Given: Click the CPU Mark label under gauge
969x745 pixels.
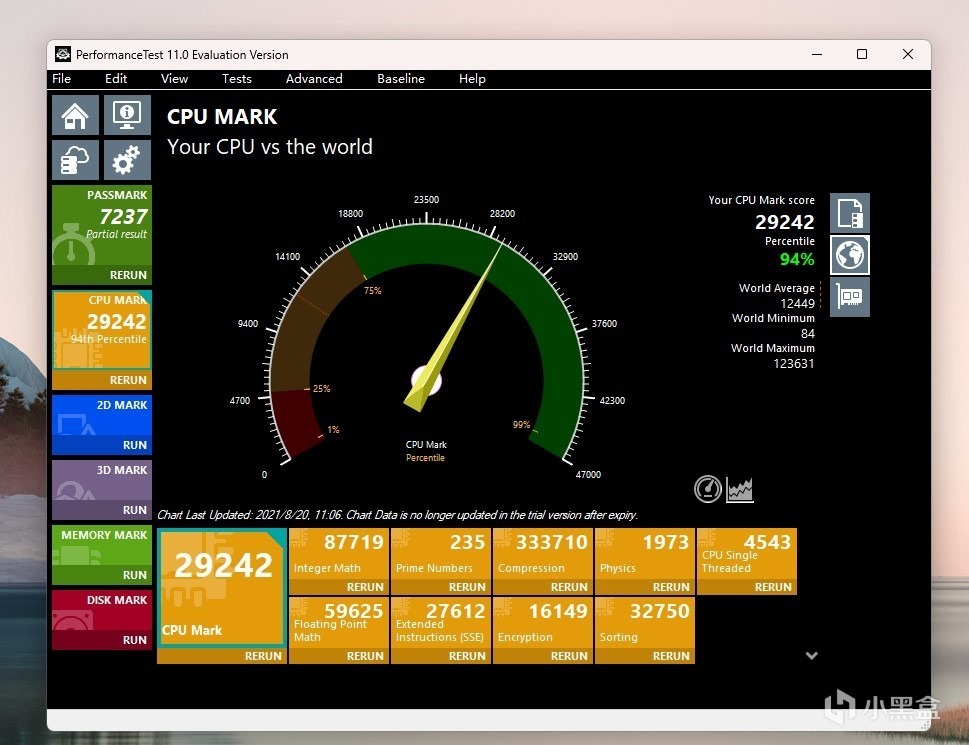Looking at the screenshot, I should point(426,445).
